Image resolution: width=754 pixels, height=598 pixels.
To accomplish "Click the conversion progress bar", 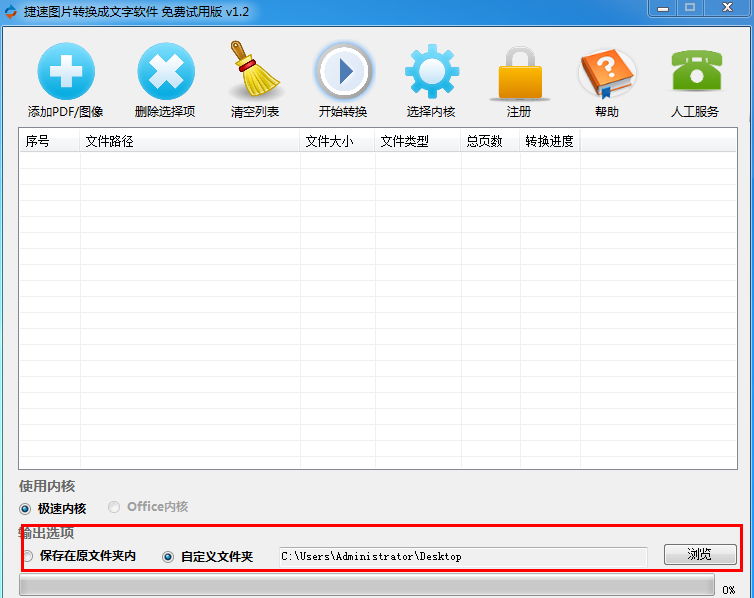I will pyautogui.click(x=366, y=586).
